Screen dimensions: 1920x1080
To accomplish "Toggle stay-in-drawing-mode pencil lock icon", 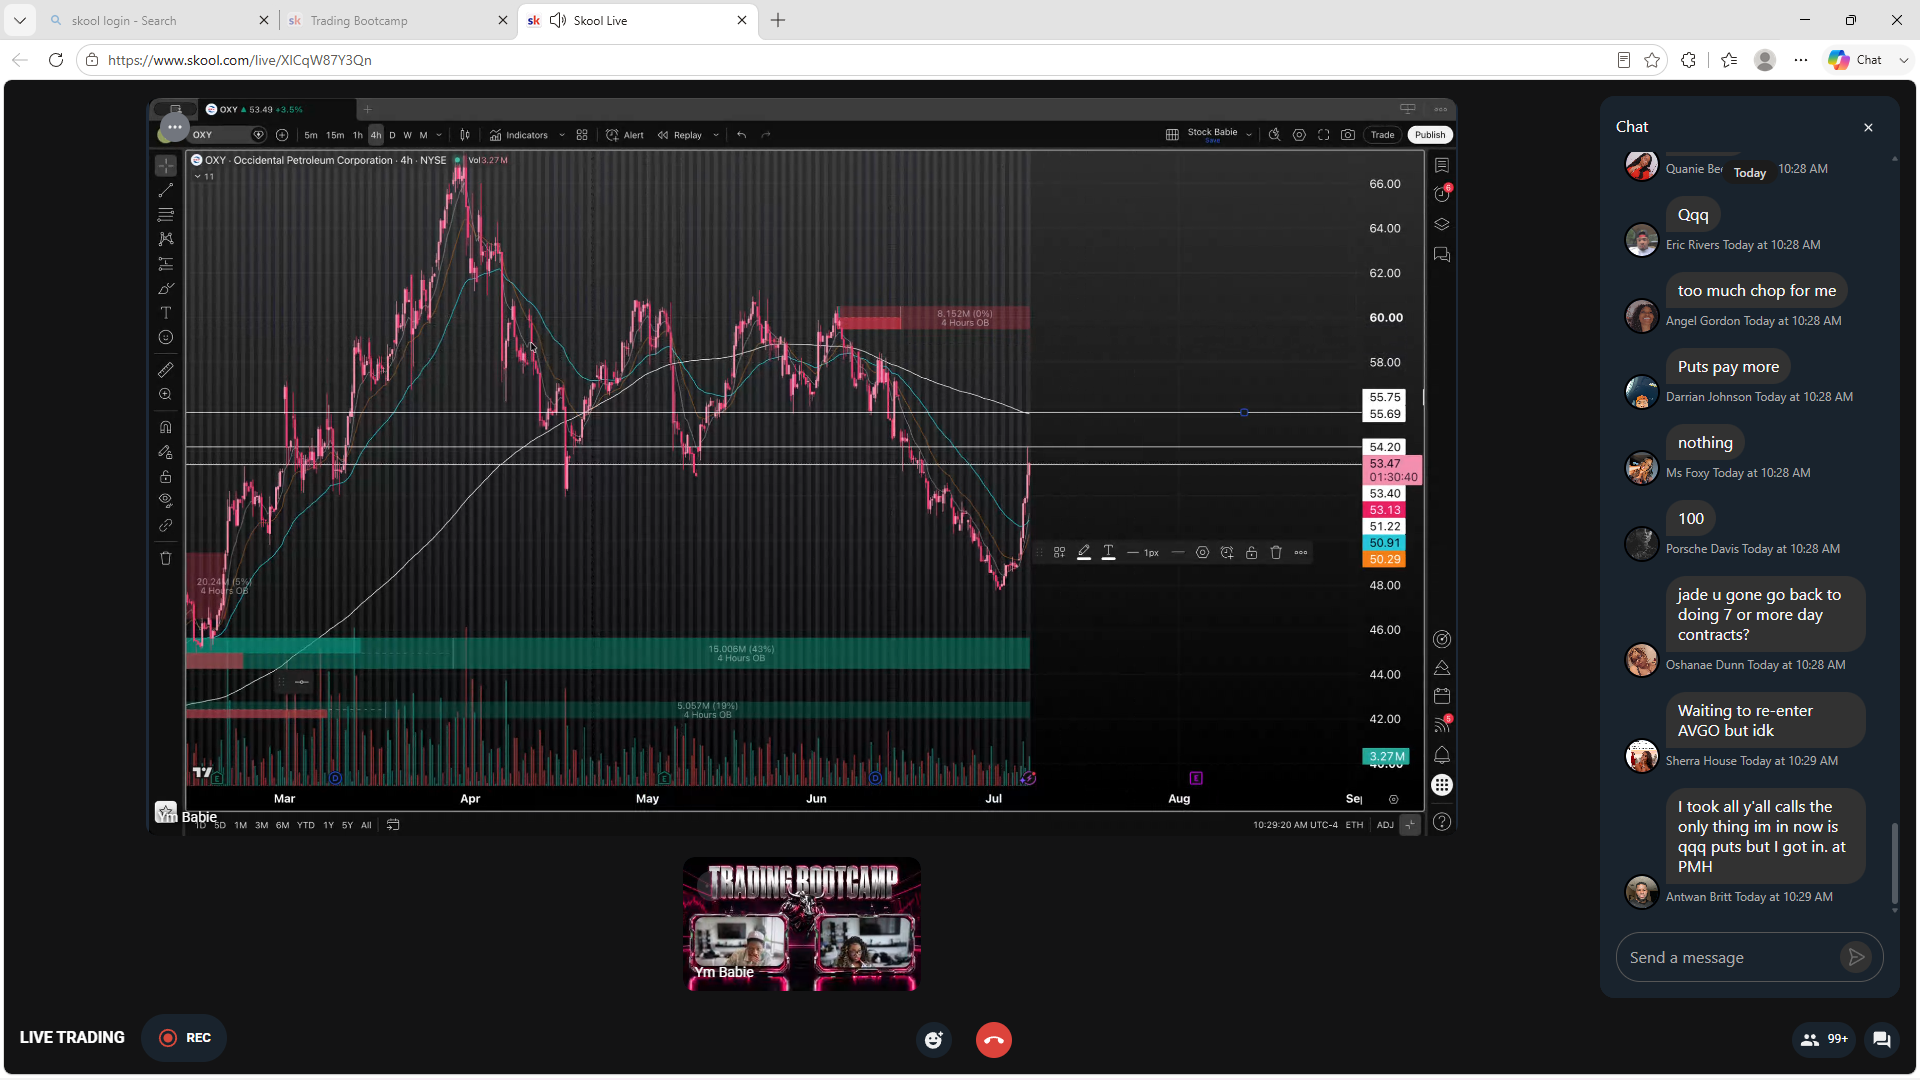I will coord(166,452).
